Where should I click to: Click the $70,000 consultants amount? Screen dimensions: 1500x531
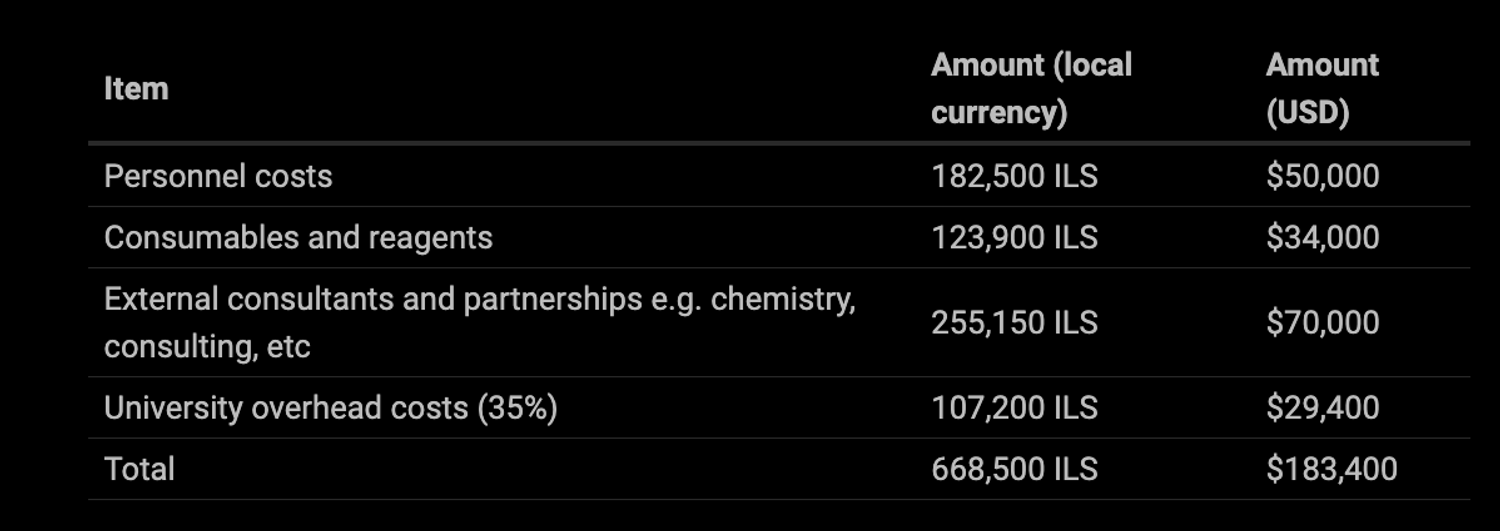pos(1322,322)
